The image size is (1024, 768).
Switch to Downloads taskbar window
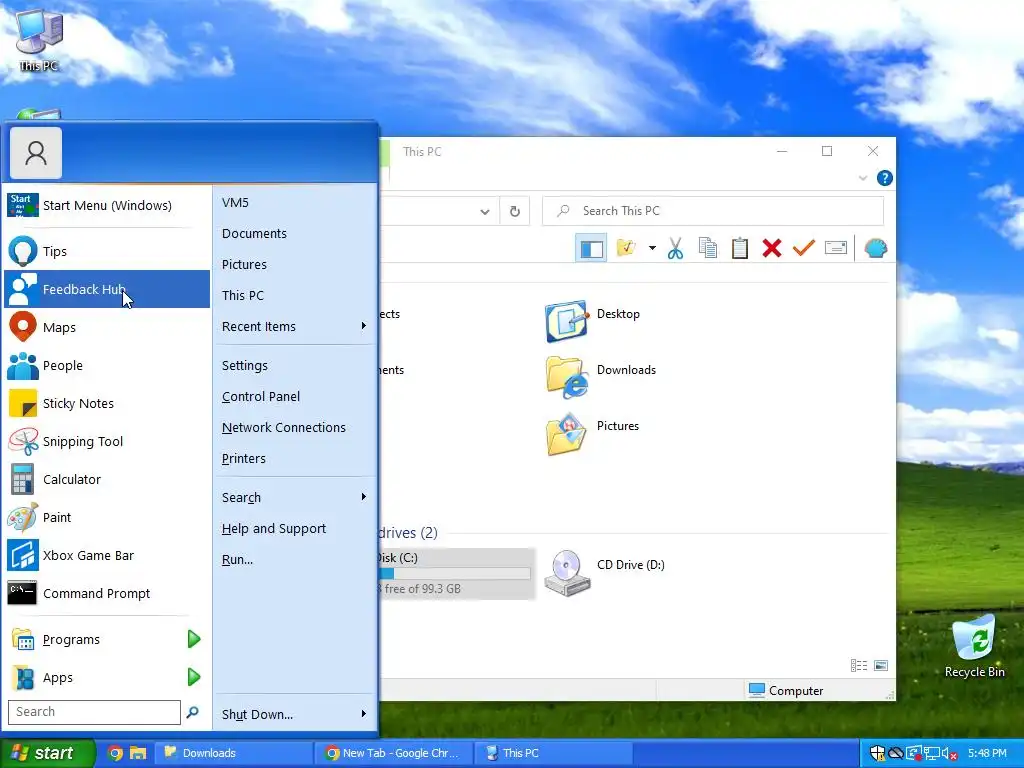click(x=234, y=753)
